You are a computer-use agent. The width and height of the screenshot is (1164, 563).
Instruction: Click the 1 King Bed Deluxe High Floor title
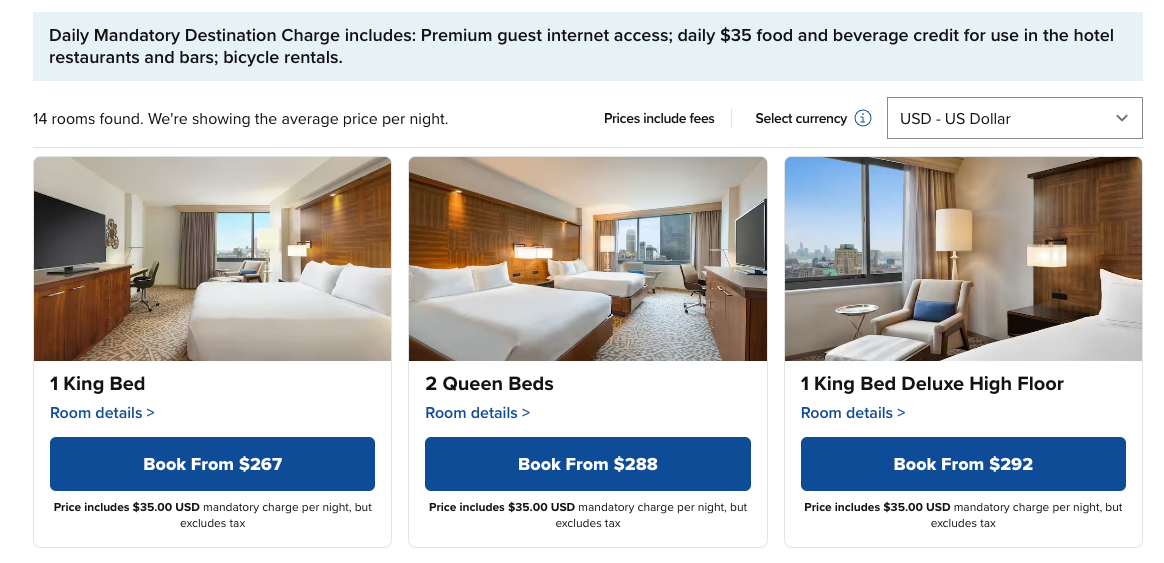[932, 384]
